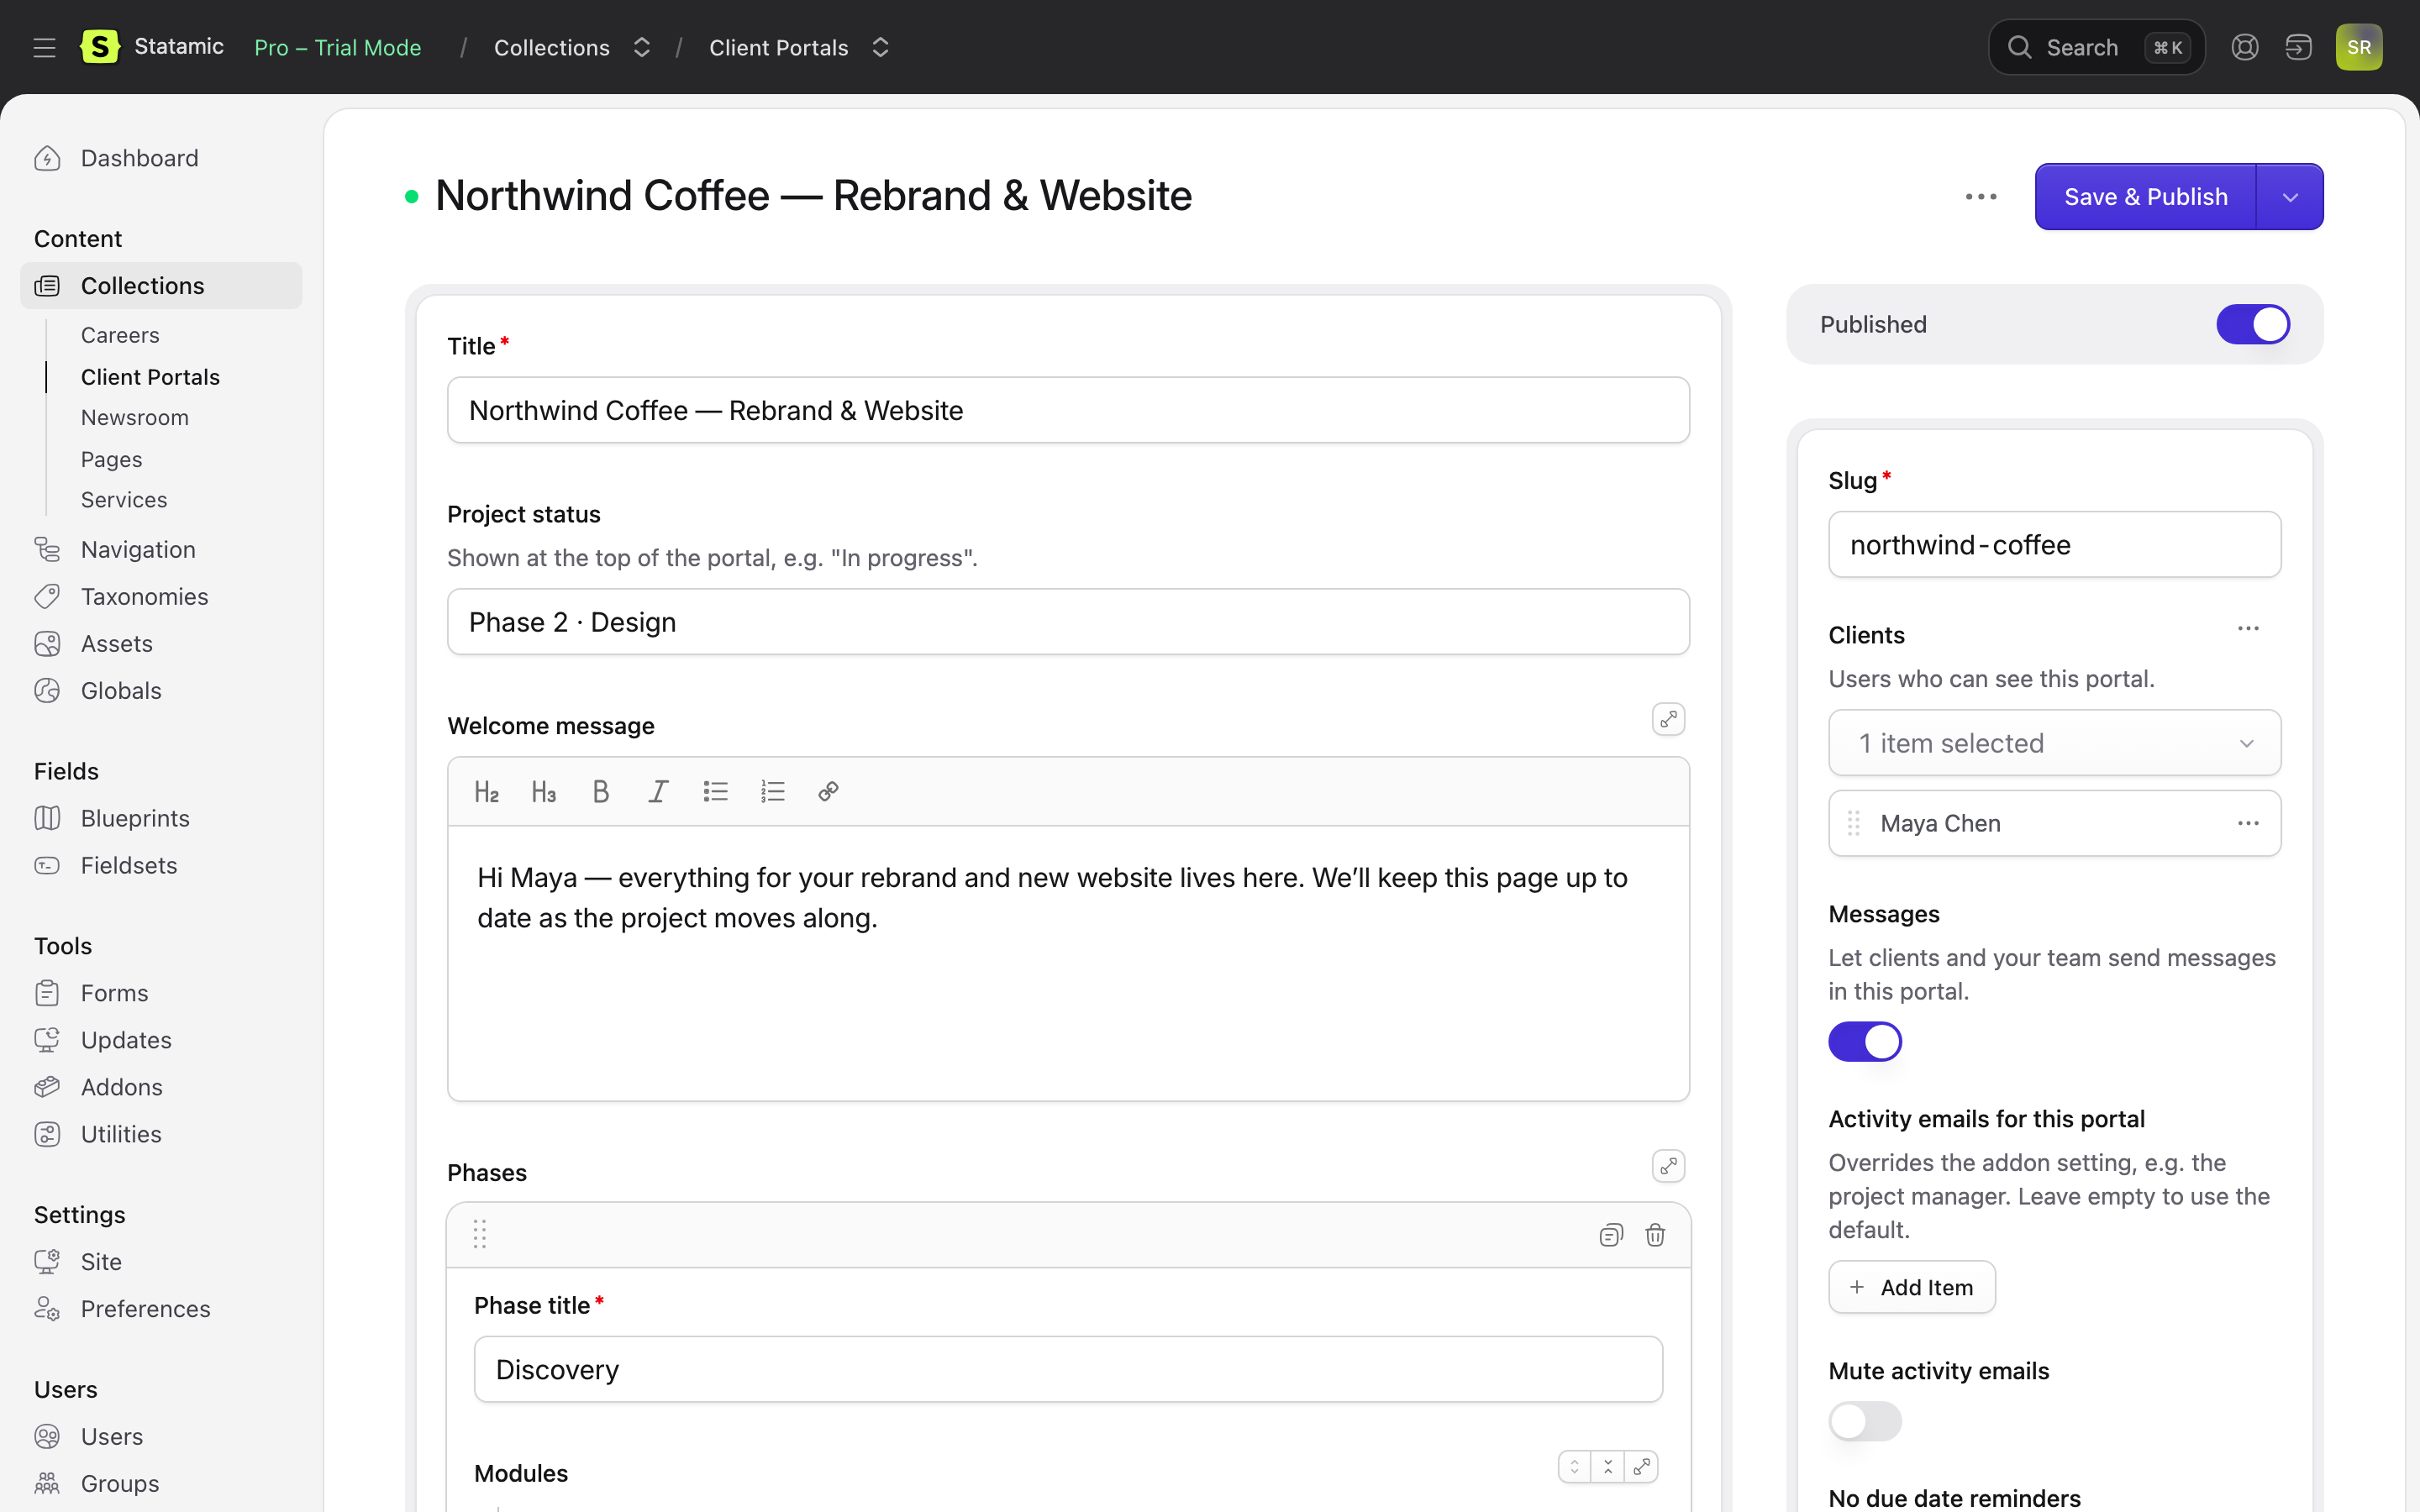The width and height of the screenshot is (2420, 1512).
Task: Open the Search box in top bar
Action: [x=2097, y=47]
